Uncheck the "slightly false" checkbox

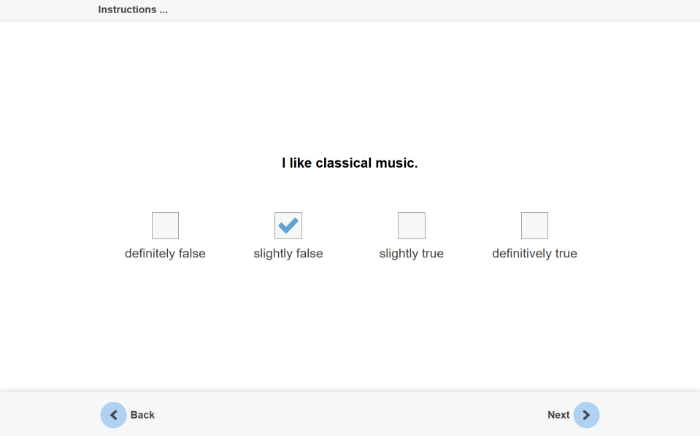[288, 225]
